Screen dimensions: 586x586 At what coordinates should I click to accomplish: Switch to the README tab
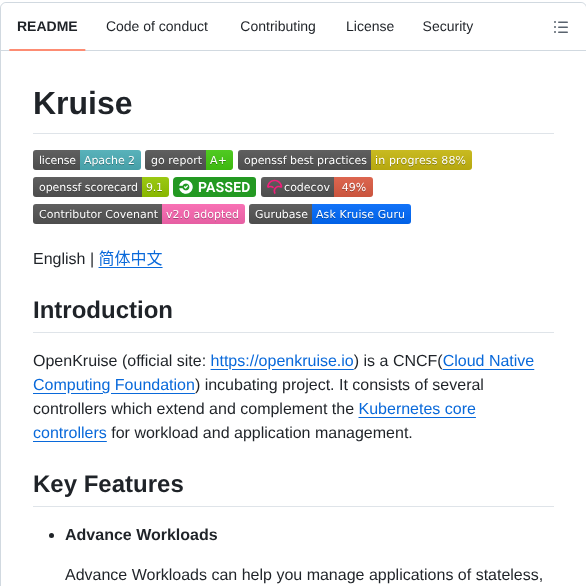(x=47, y=27)
